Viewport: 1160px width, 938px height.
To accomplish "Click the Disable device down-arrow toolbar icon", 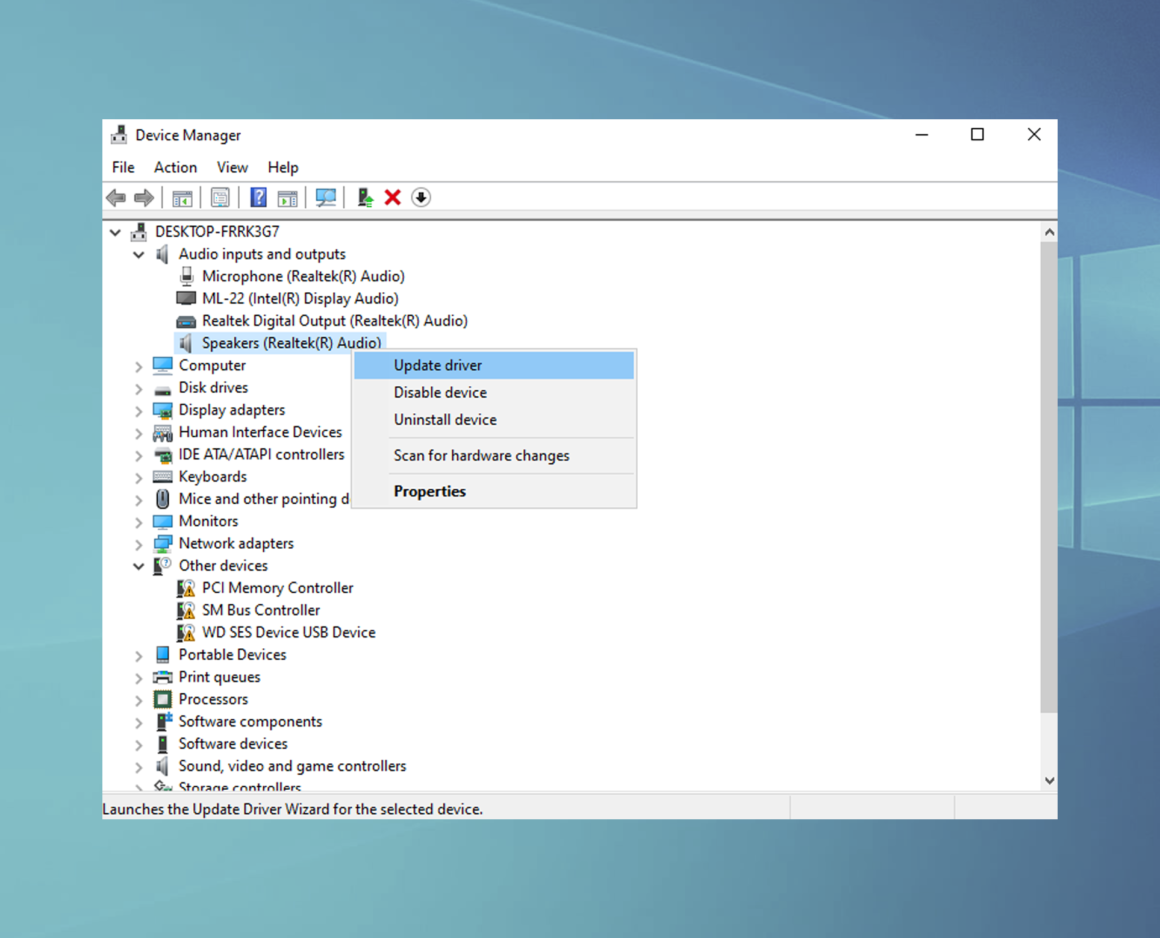I will point(421,197).
